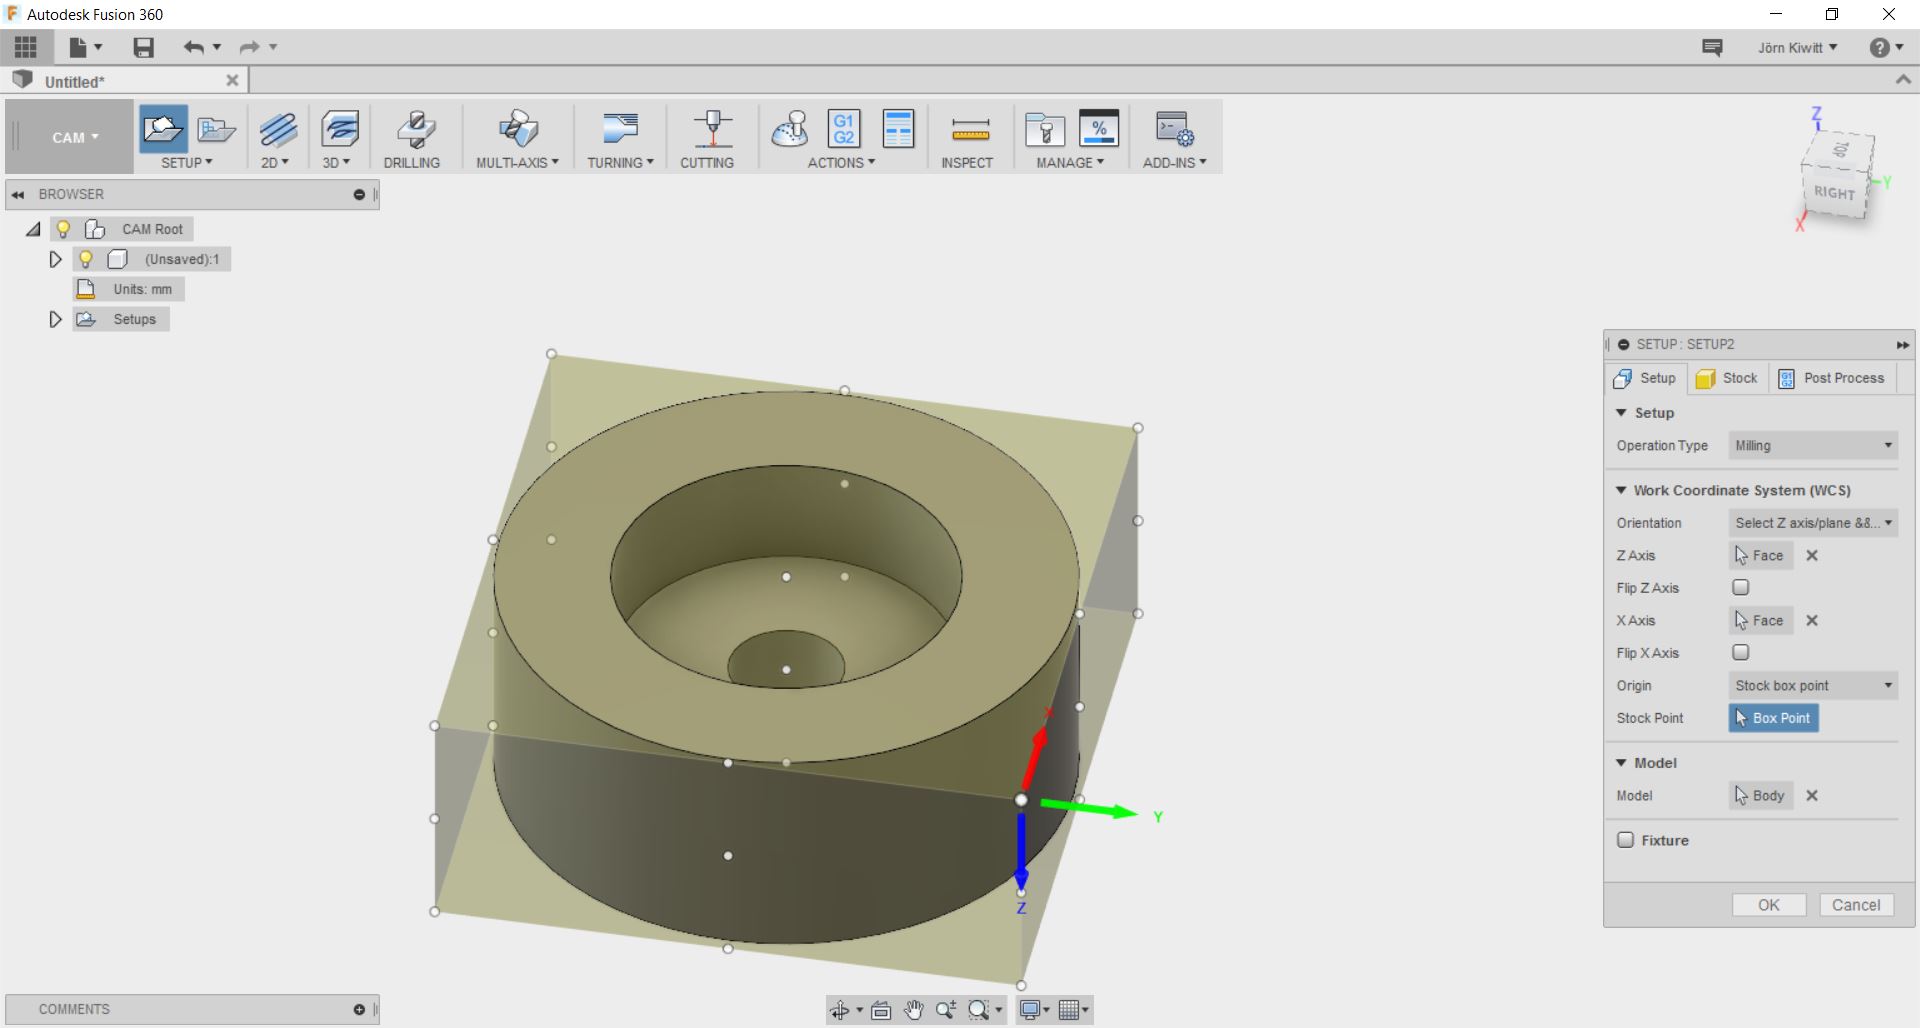This screenshot has width=1920, height=1028.
Task: Activate the Inspect measure tool
Action: (x=970, y=130)
